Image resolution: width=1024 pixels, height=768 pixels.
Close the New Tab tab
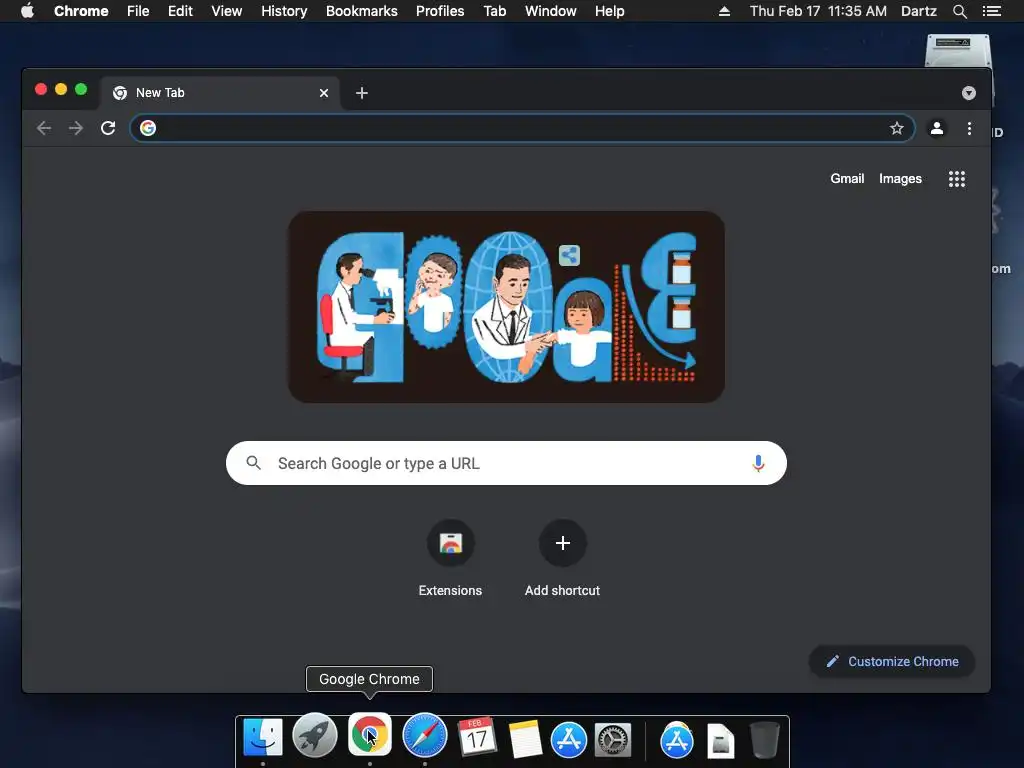click(324, 93)
